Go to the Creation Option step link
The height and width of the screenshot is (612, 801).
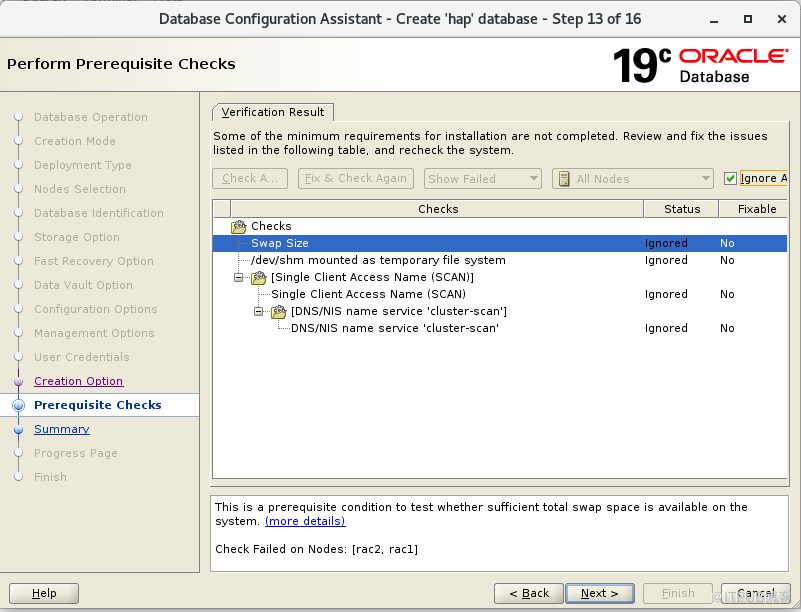tap(79, 381)
